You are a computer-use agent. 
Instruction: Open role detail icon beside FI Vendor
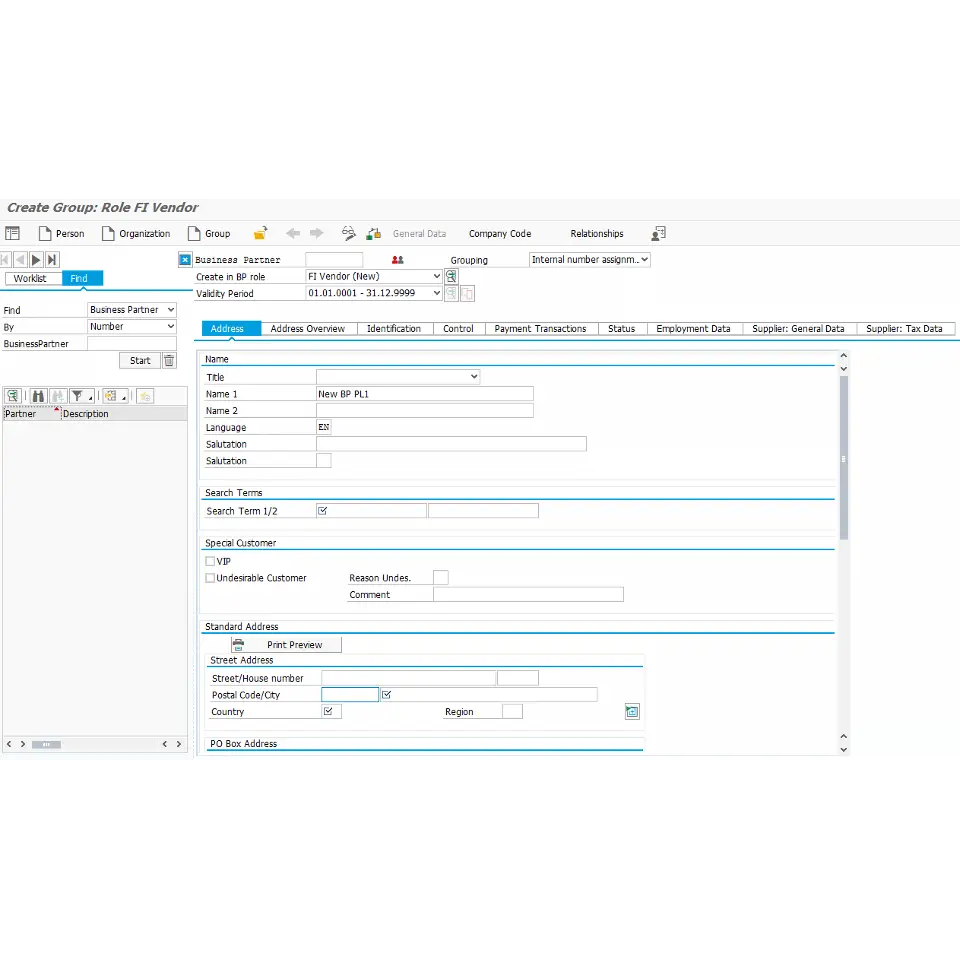451,276
